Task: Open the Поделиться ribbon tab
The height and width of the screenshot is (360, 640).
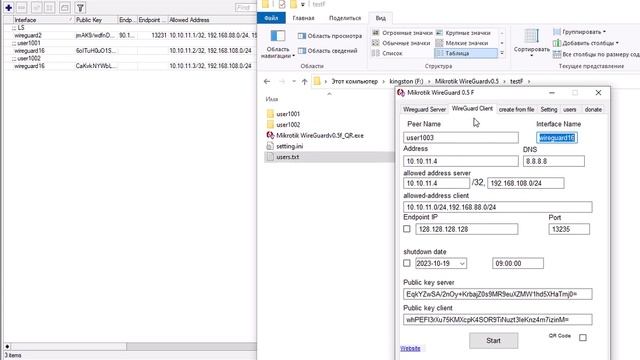Action: pos(345,18)
